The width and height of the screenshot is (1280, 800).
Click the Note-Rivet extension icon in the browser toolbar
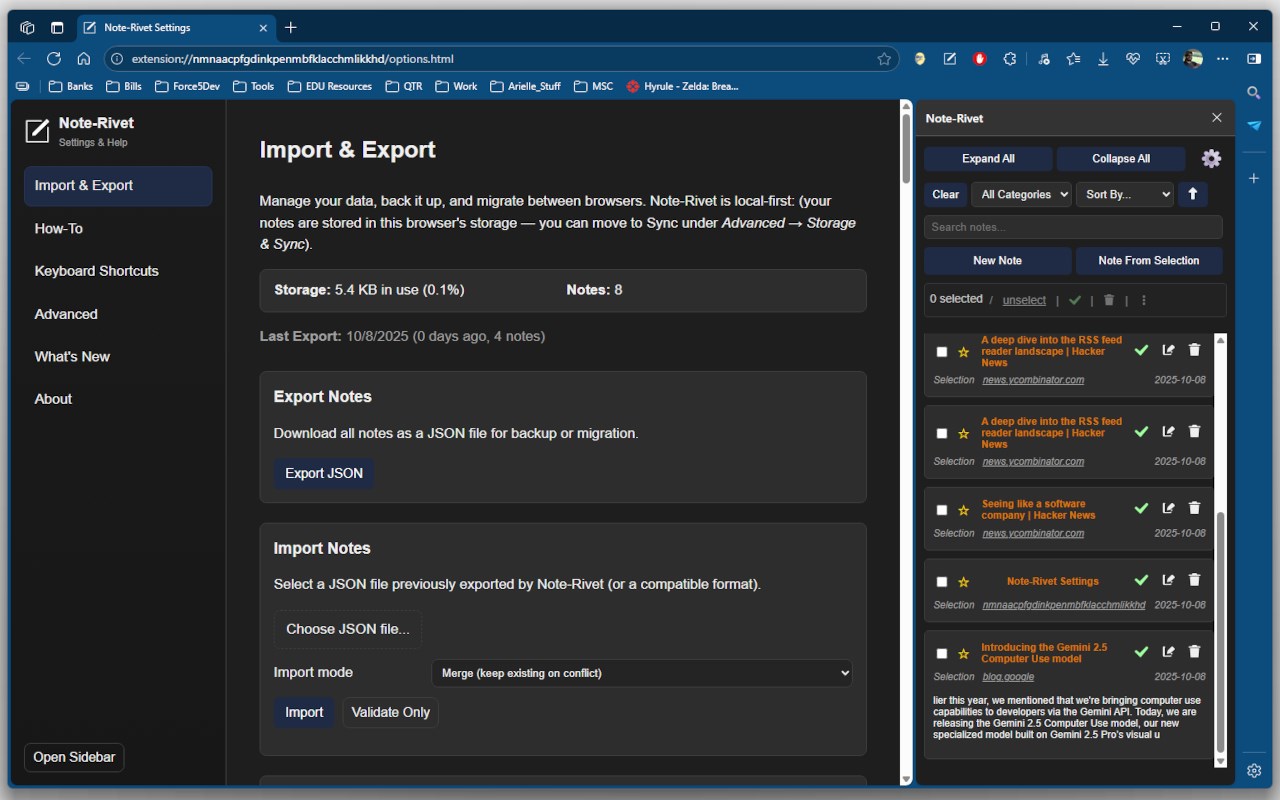pos(950,59)
